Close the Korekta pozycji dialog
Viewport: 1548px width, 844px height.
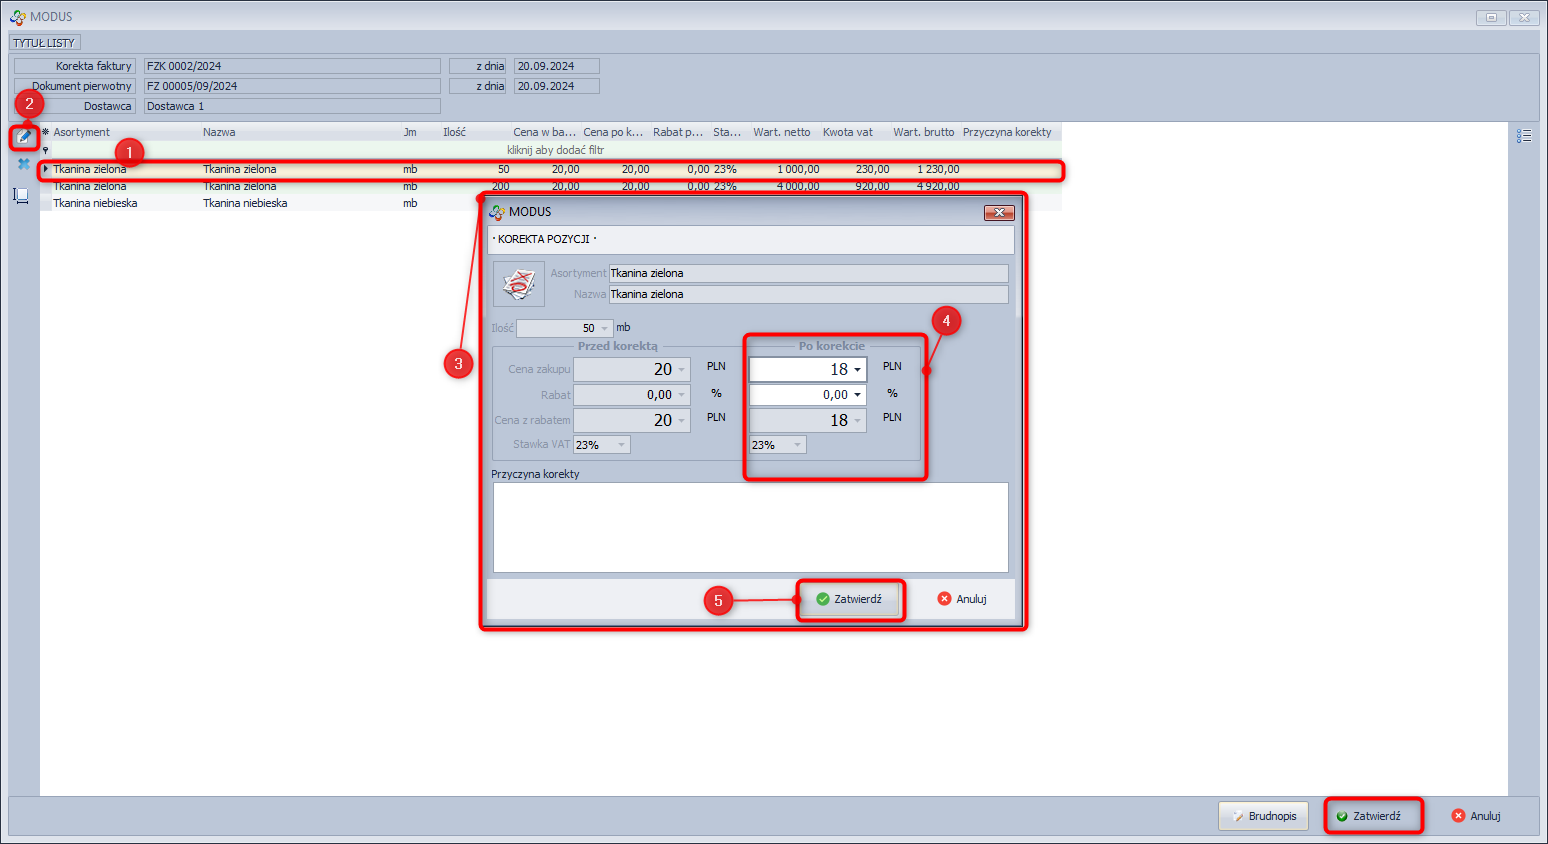click(x=998, y=212)
